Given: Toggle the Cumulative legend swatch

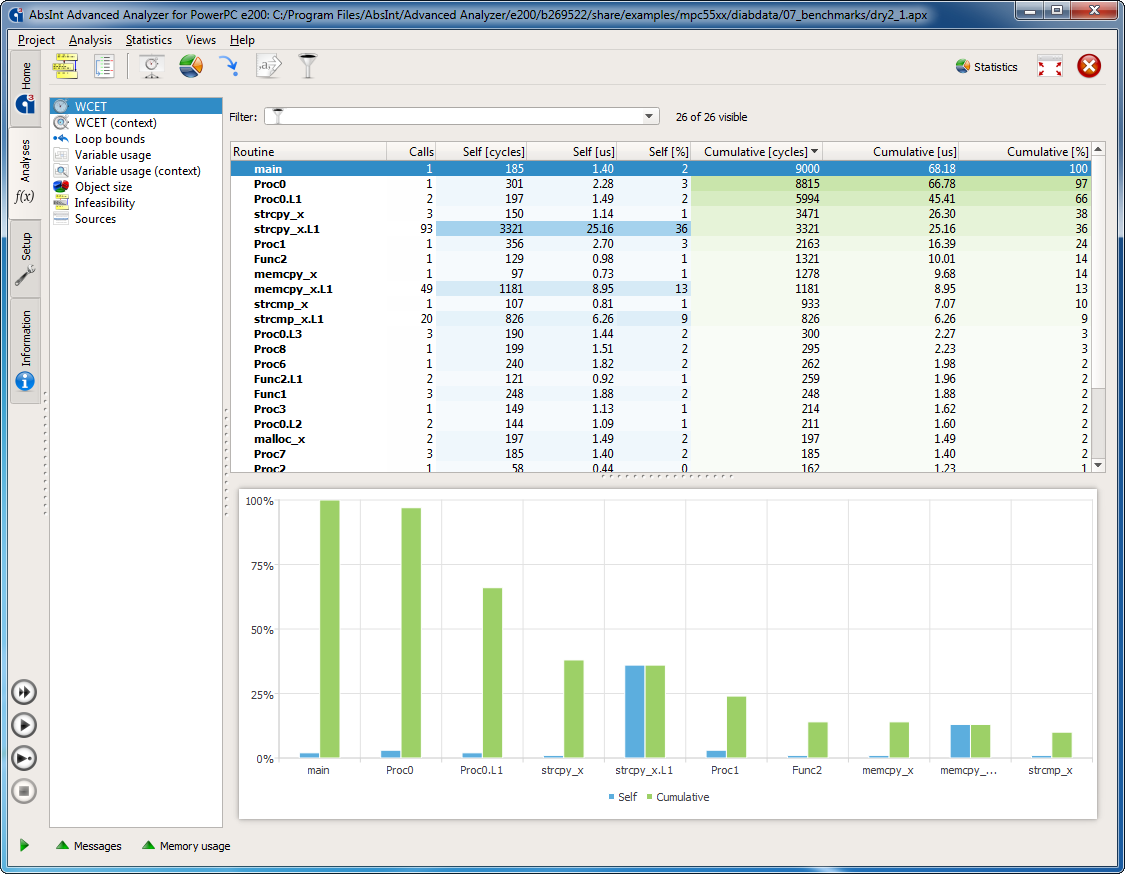Looking at the screenshot, I should coord(649,797).
